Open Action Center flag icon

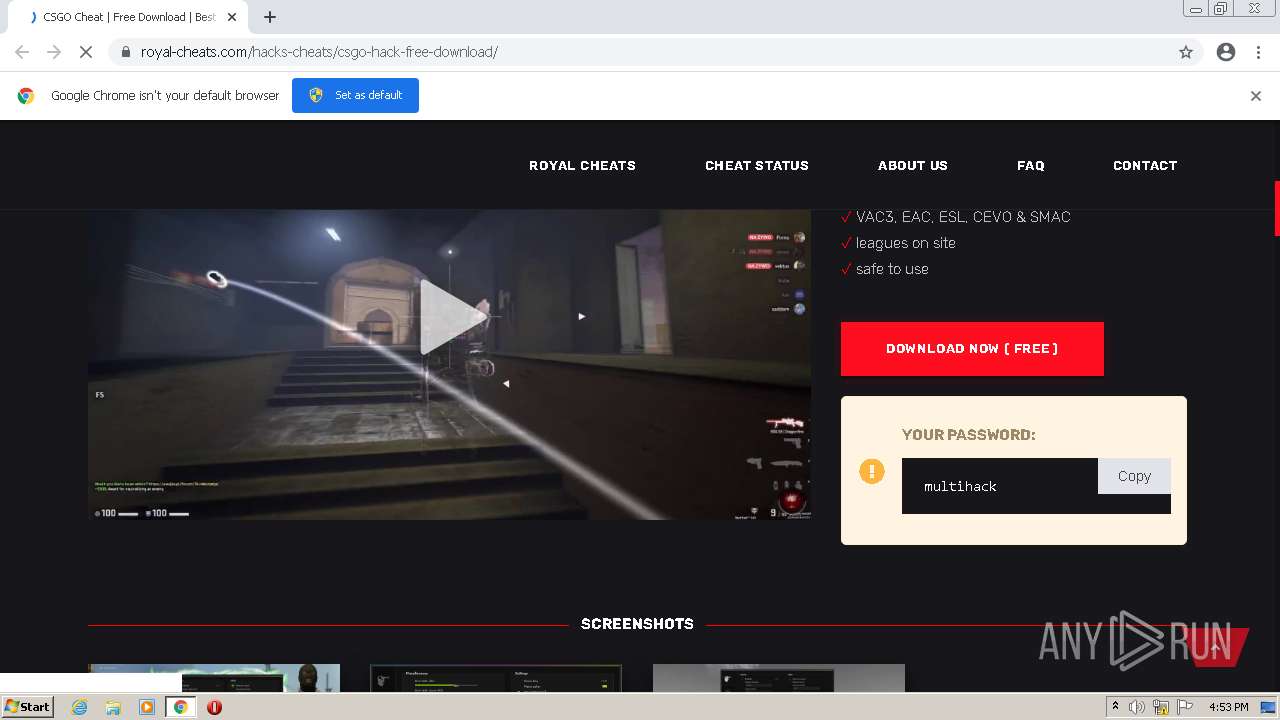pyautogui.click(x=1185, y=707)
